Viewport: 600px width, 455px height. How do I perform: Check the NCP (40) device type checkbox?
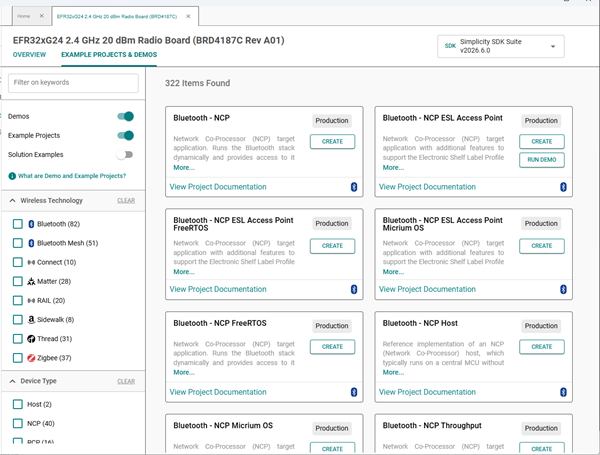(x=18, y=423)
